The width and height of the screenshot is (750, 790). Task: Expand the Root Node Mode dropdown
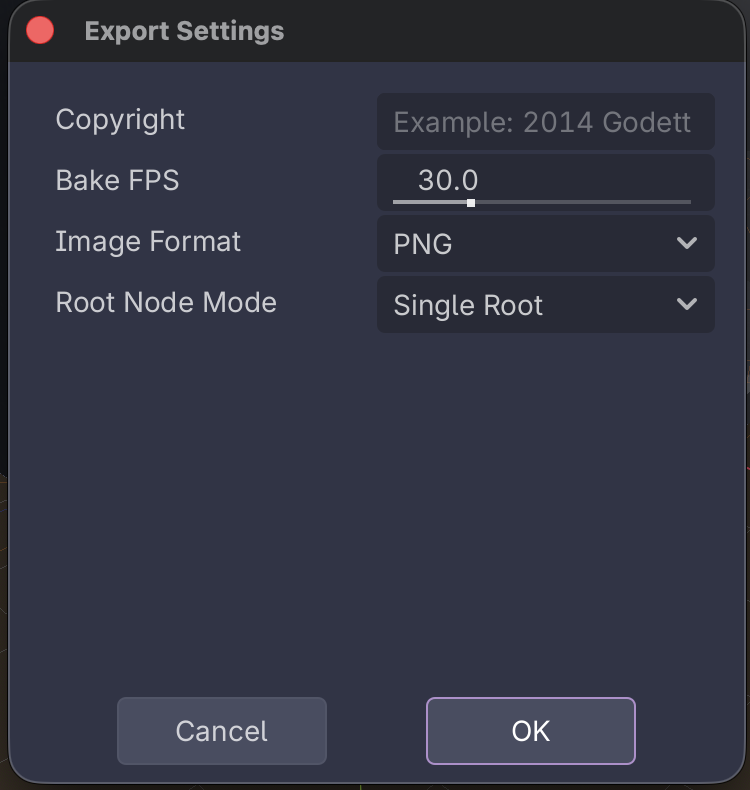pyautogui.click(x=545, y=304)
